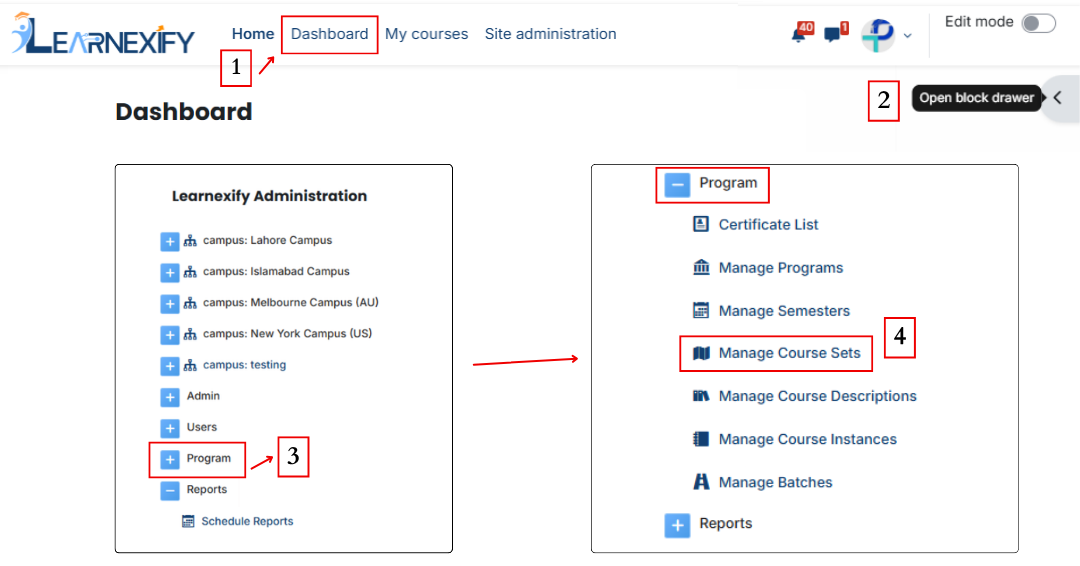Click the Manage Batches road icon
This screenshot has height=566, width=1080.
(x=701, y=482)
